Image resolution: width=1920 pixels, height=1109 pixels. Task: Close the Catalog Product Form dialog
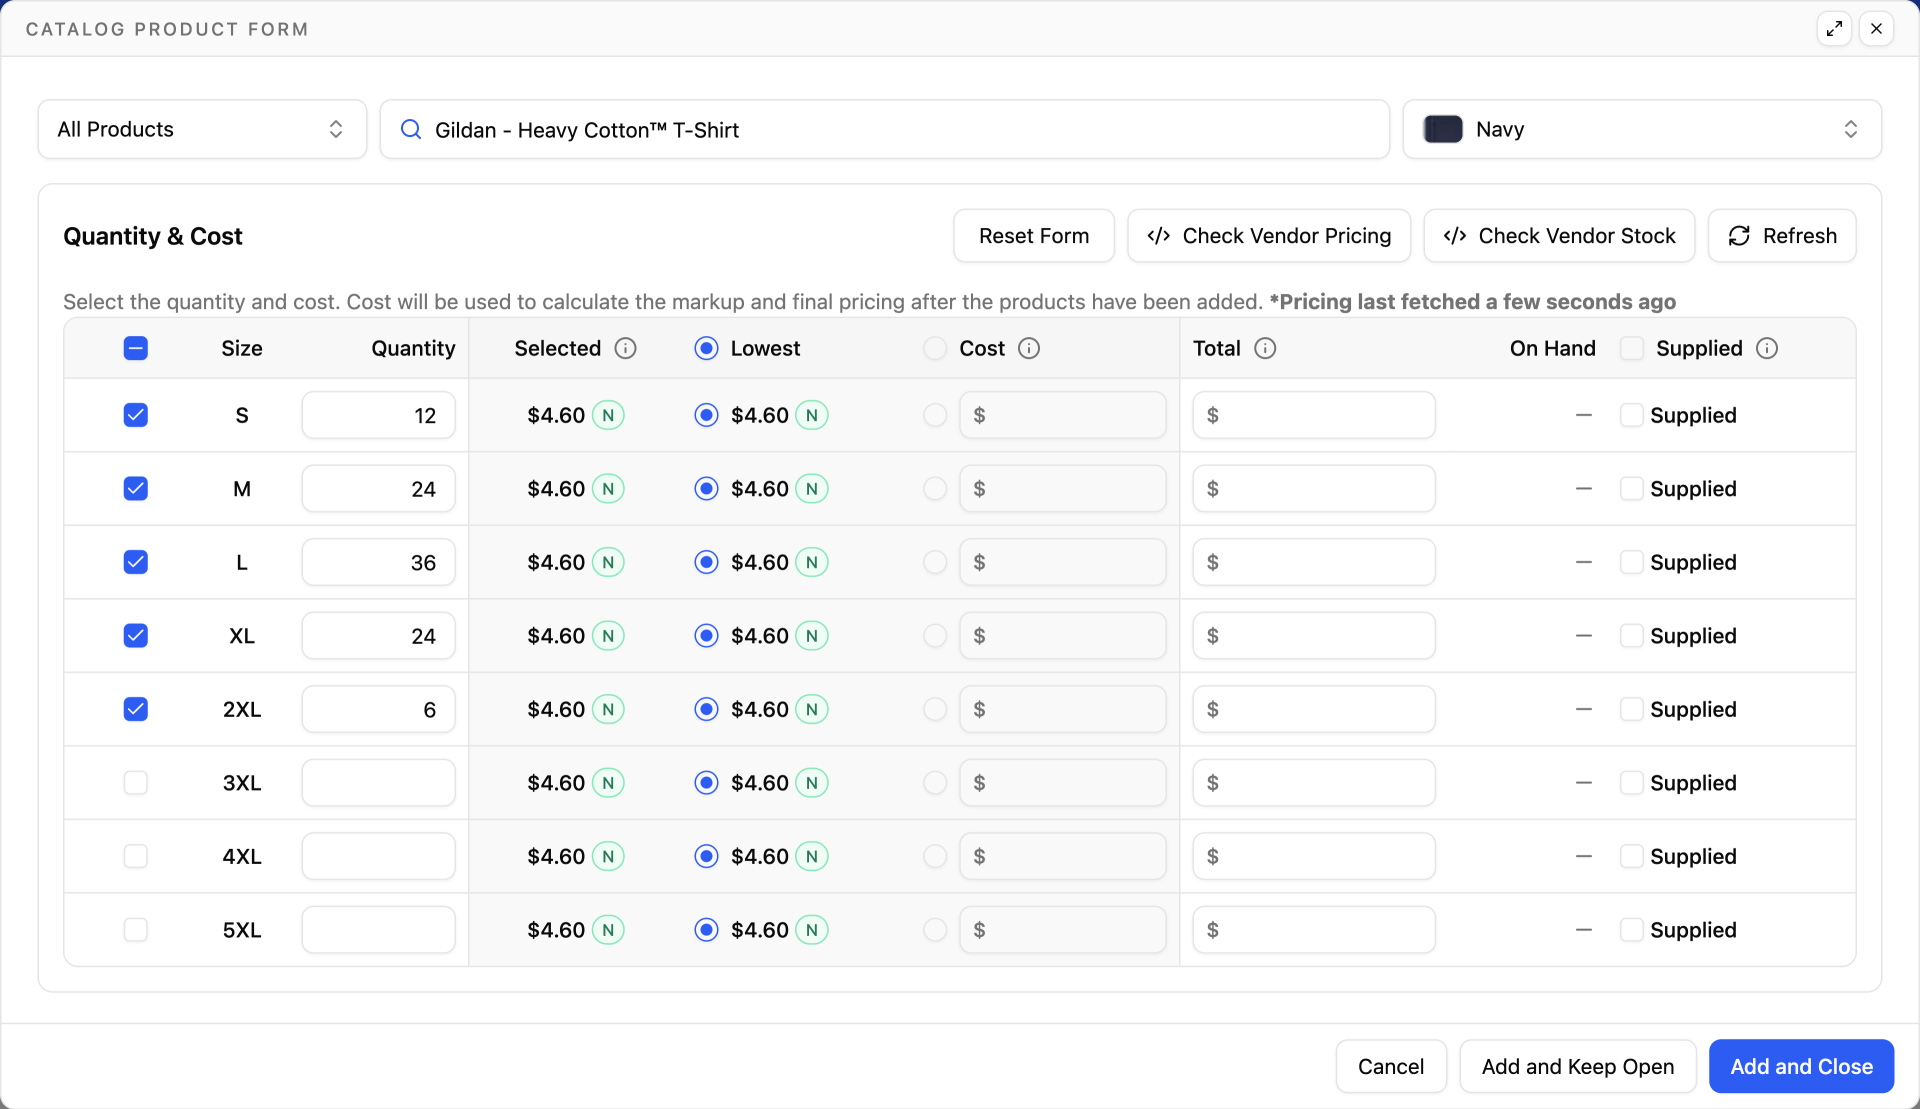tap(1876, 29)
